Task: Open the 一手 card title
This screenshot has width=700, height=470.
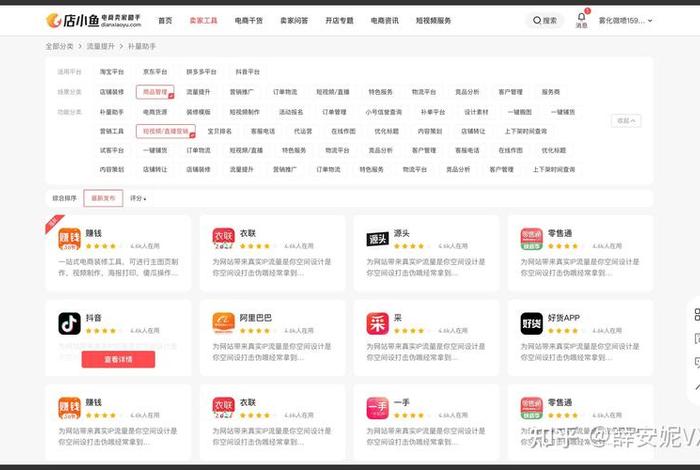Action: point(402,402)
